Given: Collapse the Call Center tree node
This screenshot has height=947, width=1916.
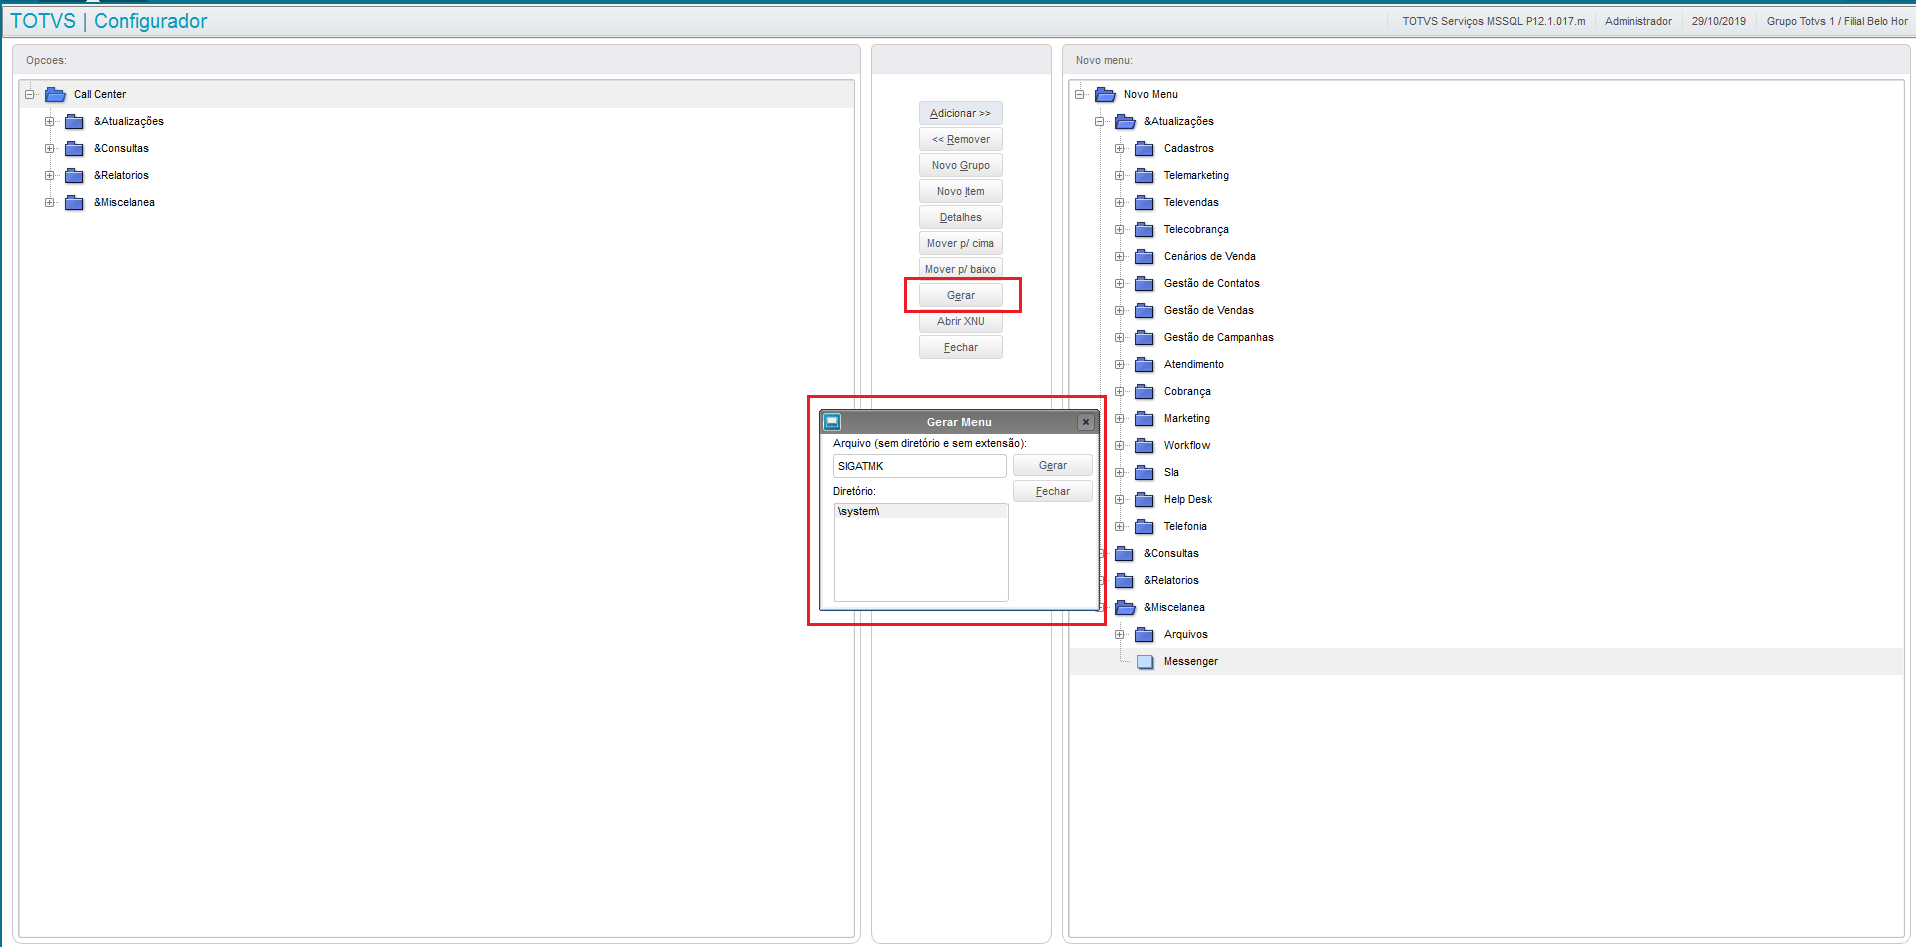Looking at the screenshot, I should 30,94.
